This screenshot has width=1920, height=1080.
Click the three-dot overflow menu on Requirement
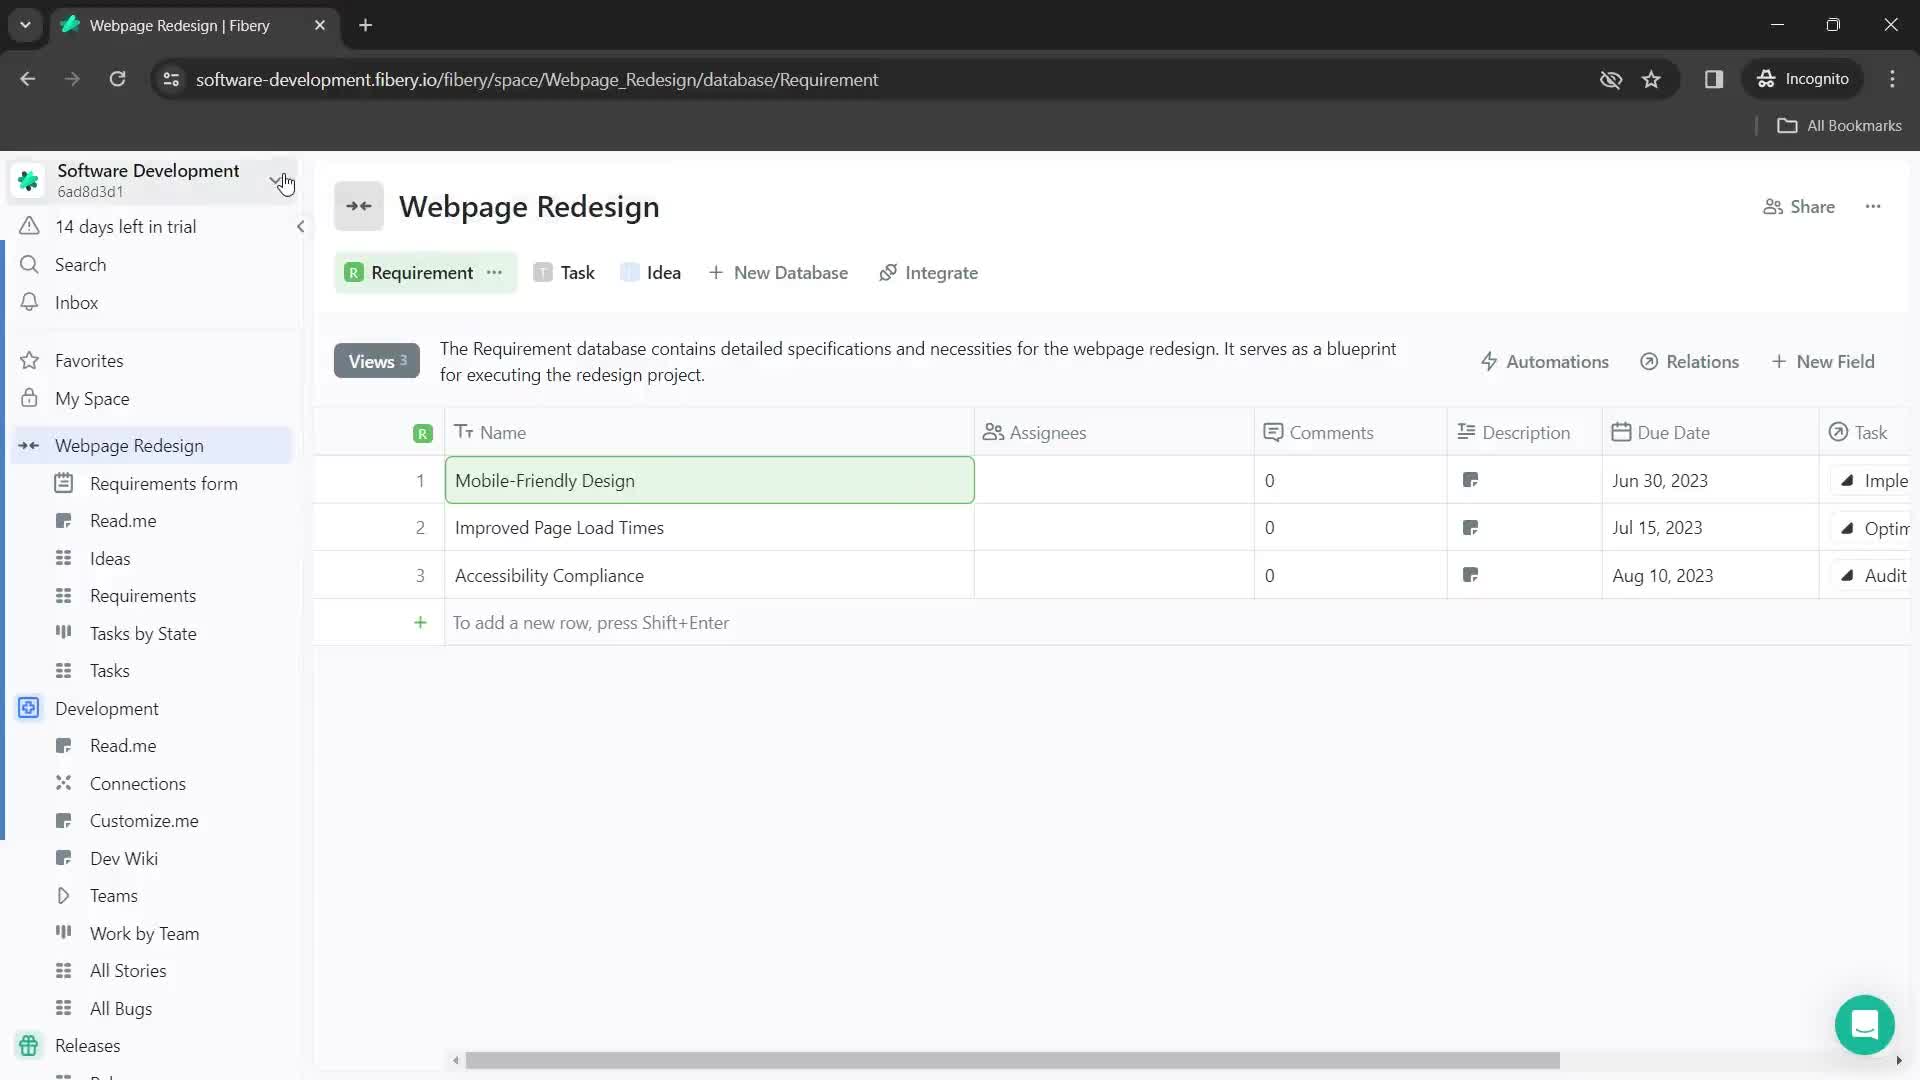(x=495, y=272)
